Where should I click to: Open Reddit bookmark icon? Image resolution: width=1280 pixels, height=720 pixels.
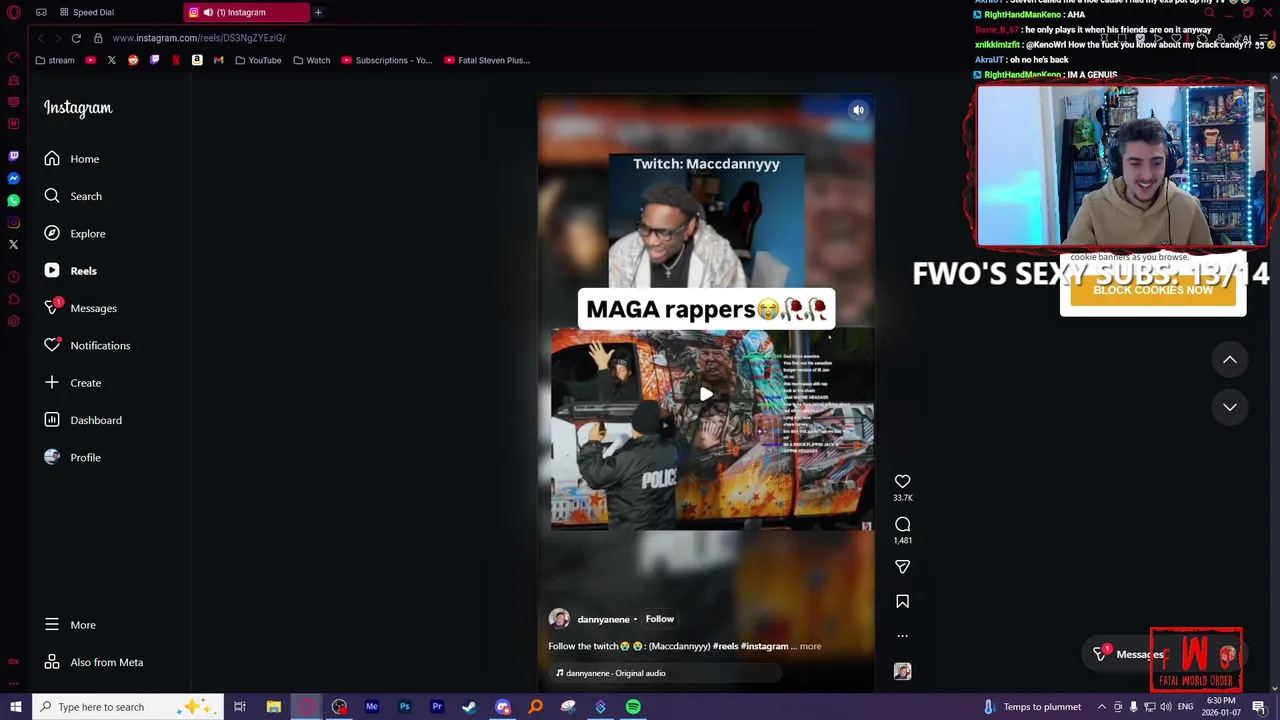pyautogui.click(x=133, y=60)
